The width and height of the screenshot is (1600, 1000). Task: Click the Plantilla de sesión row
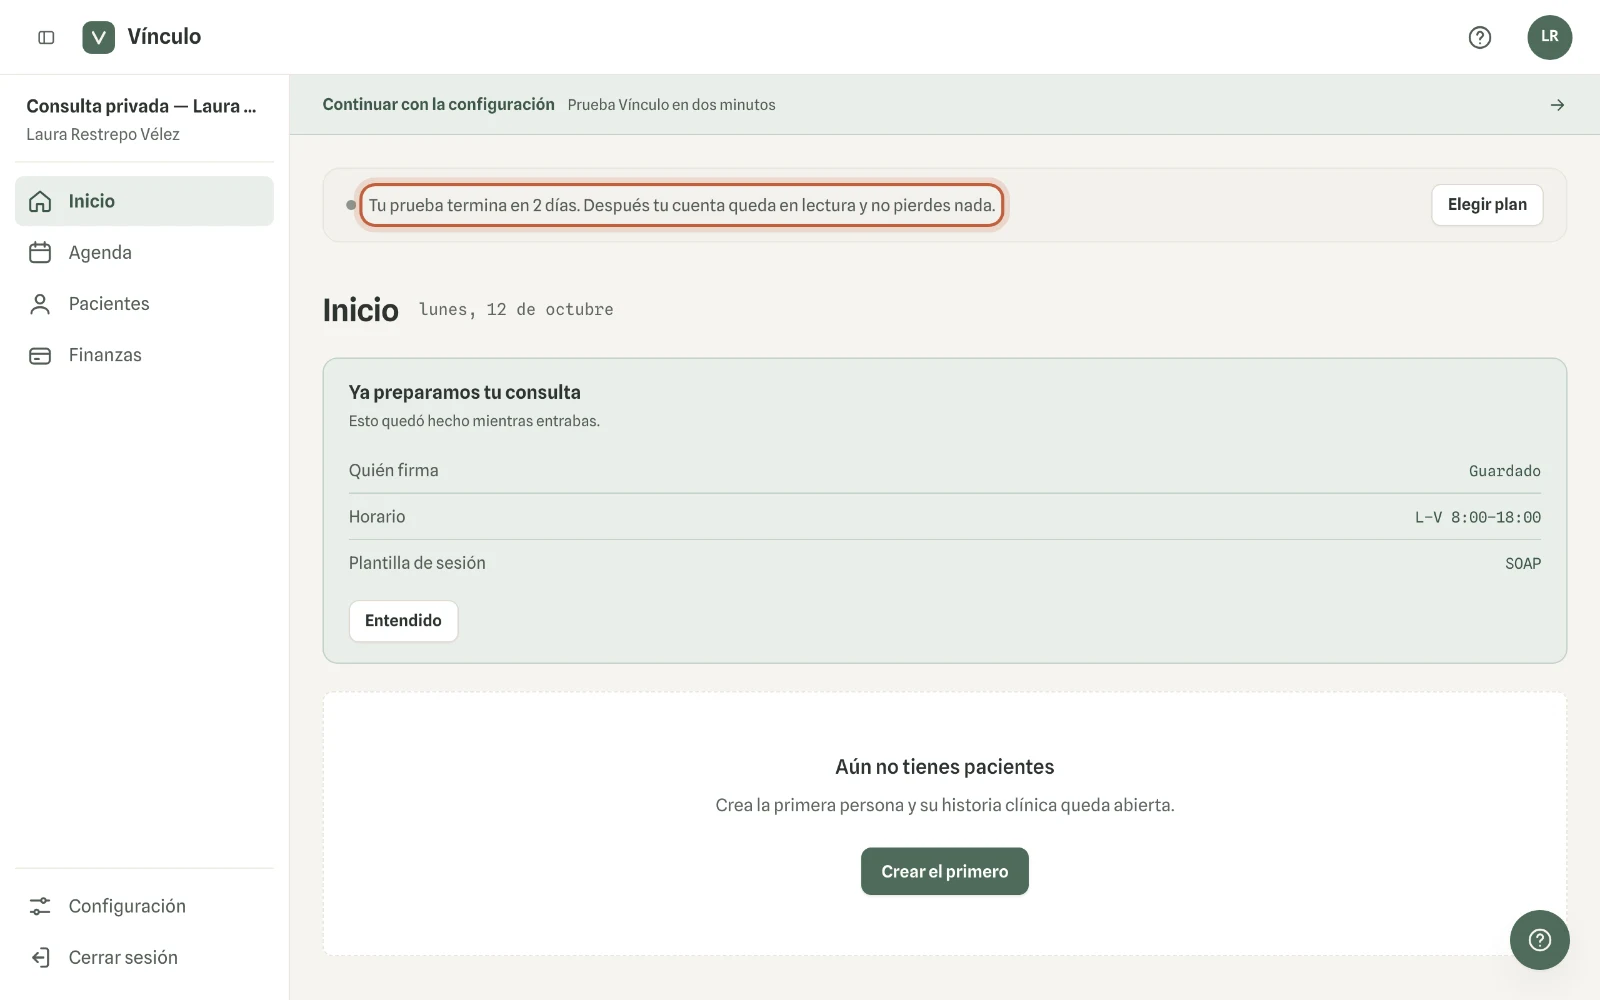coord(944,563)
